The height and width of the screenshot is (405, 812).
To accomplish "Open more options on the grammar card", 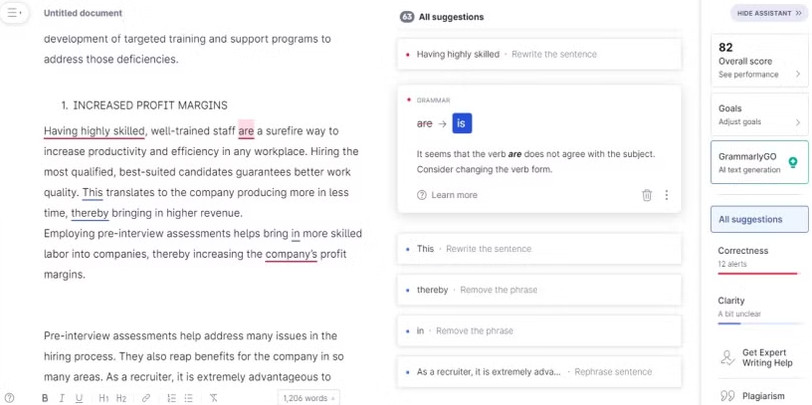I will click(x=667, y=195).
